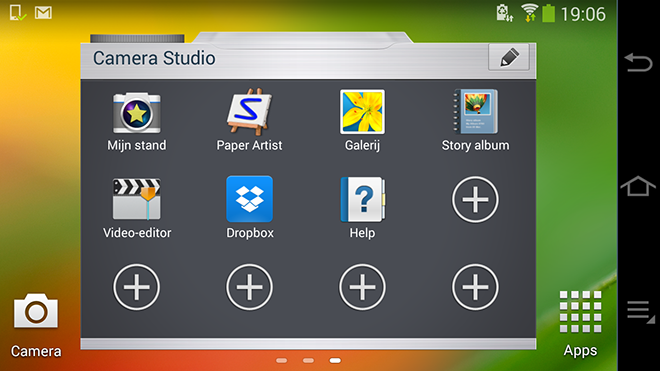
Task: Open the Help app
Action: pyautogui.click(x=362, y=208)
